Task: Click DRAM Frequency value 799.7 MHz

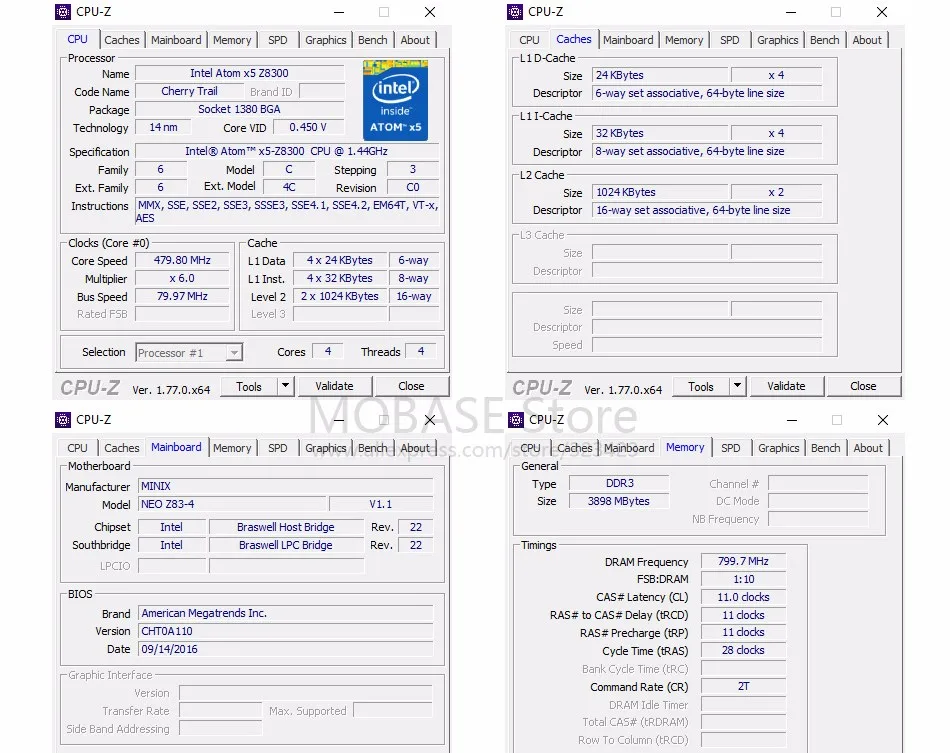Action: click(x=743, y=561)
